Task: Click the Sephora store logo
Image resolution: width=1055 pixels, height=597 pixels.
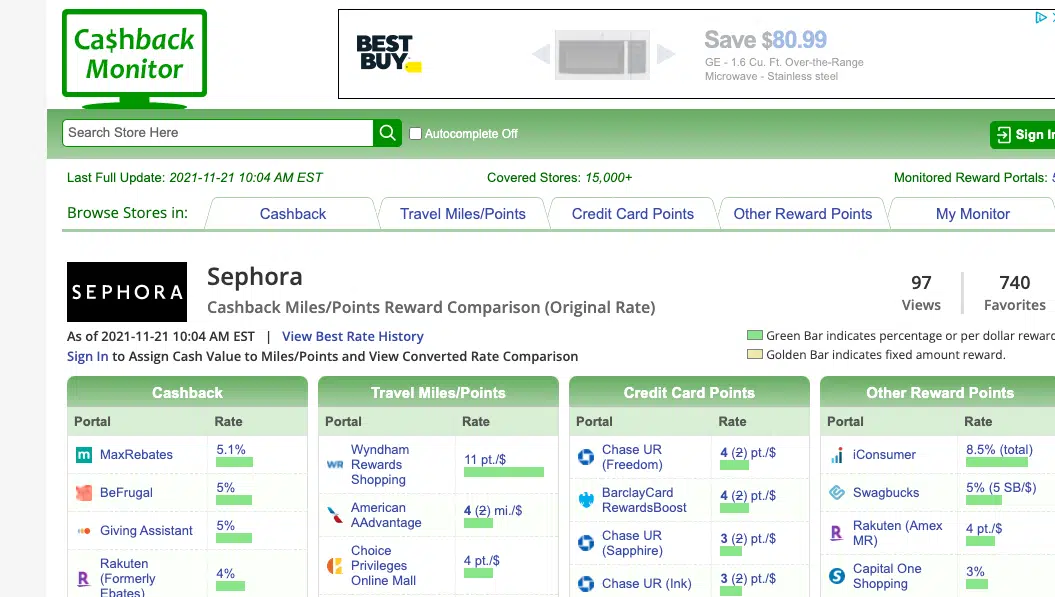Action: click(x=127, y=292)
